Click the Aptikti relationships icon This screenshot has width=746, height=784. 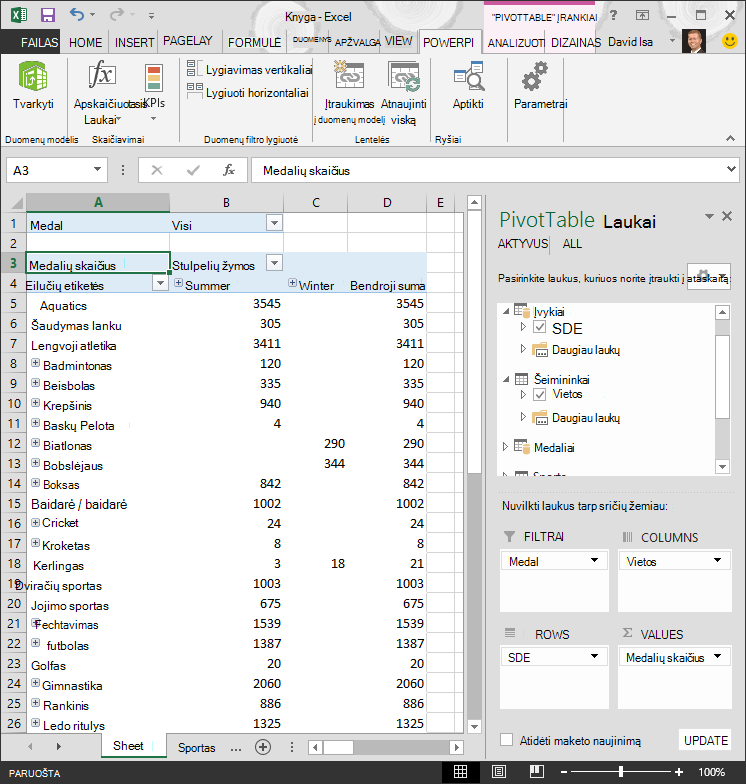pyautogui.click(x=468, y=76)
